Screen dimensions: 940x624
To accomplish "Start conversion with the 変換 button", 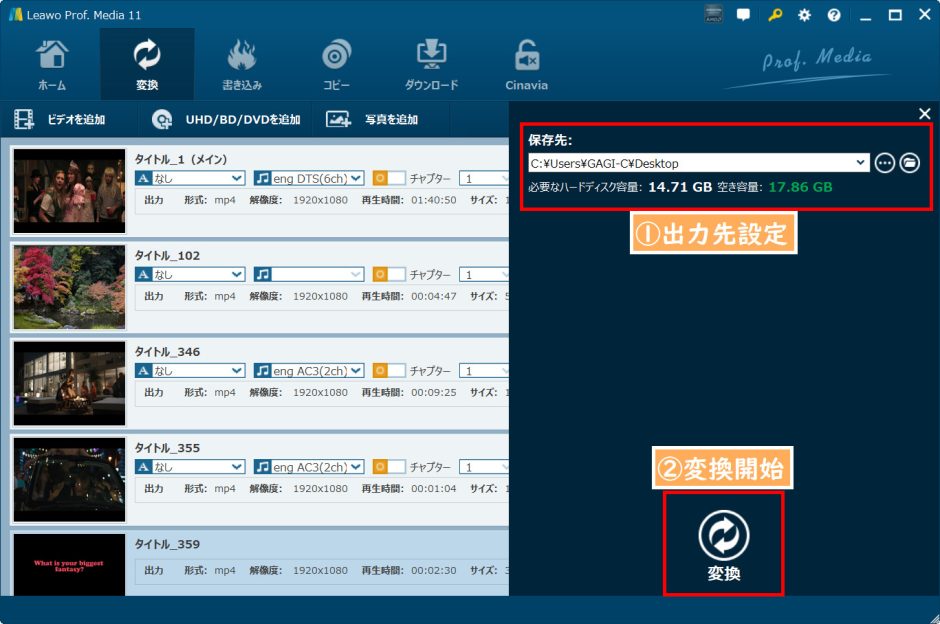I will click(725, 542).
